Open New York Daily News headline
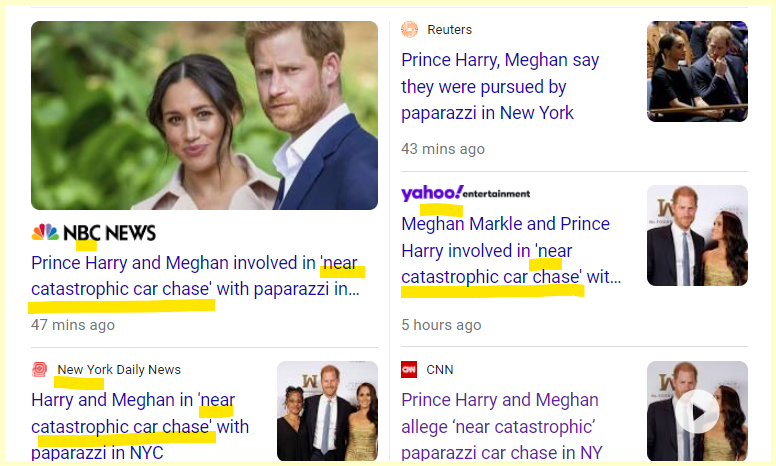The height and width of the screenshot is (466, 776). (140, 414)
